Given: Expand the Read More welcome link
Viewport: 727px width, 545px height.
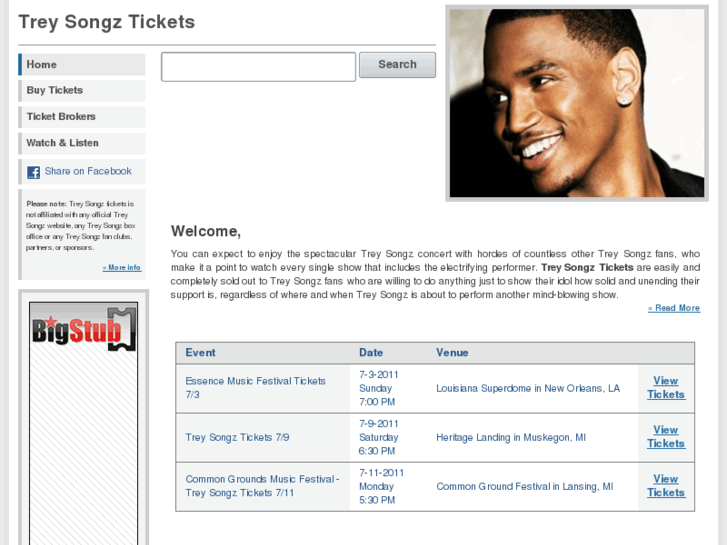Looking at the screenshot, I should (674, 308).
